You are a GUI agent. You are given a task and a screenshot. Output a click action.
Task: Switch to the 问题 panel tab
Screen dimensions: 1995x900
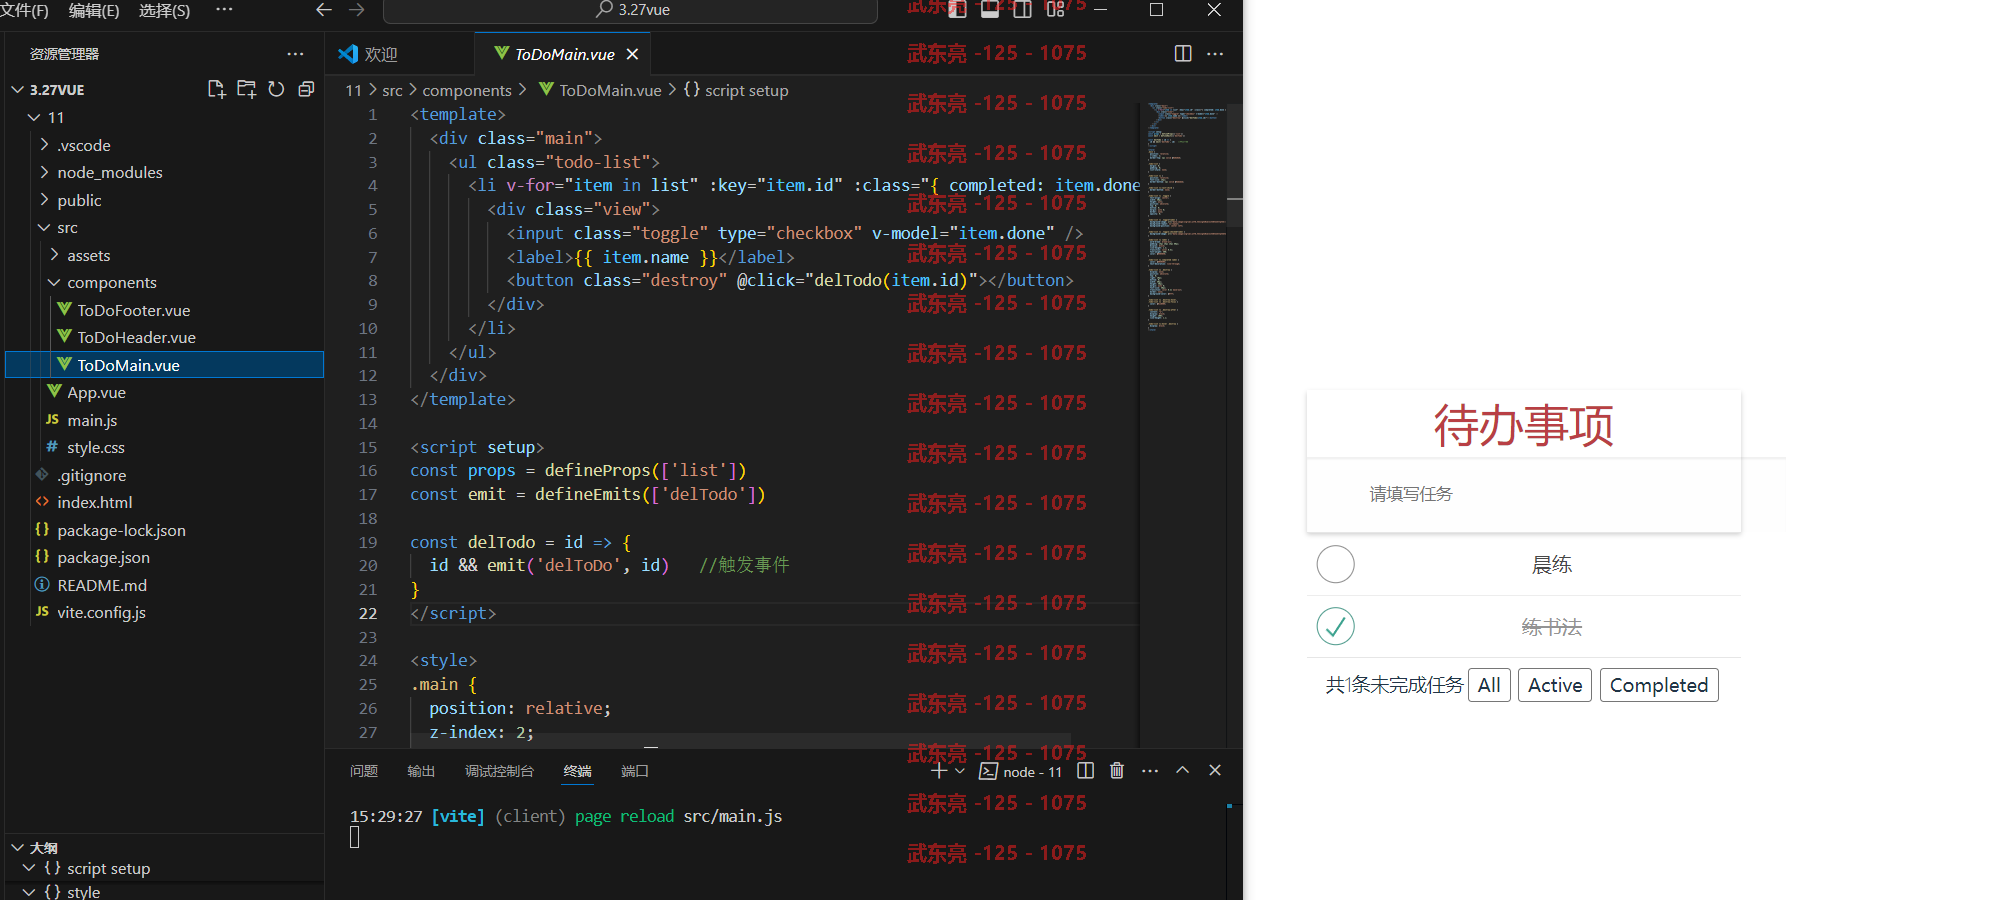click(x=364, y=771)
